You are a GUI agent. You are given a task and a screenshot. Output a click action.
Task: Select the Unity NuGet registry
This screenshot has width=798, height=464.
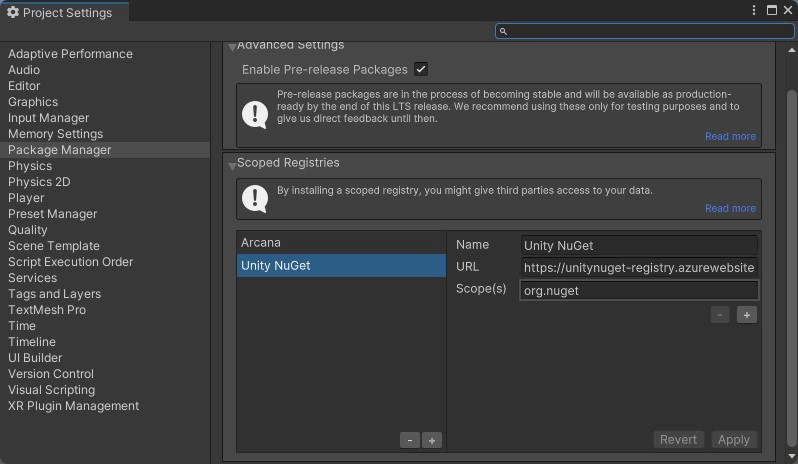pos(341,266)
